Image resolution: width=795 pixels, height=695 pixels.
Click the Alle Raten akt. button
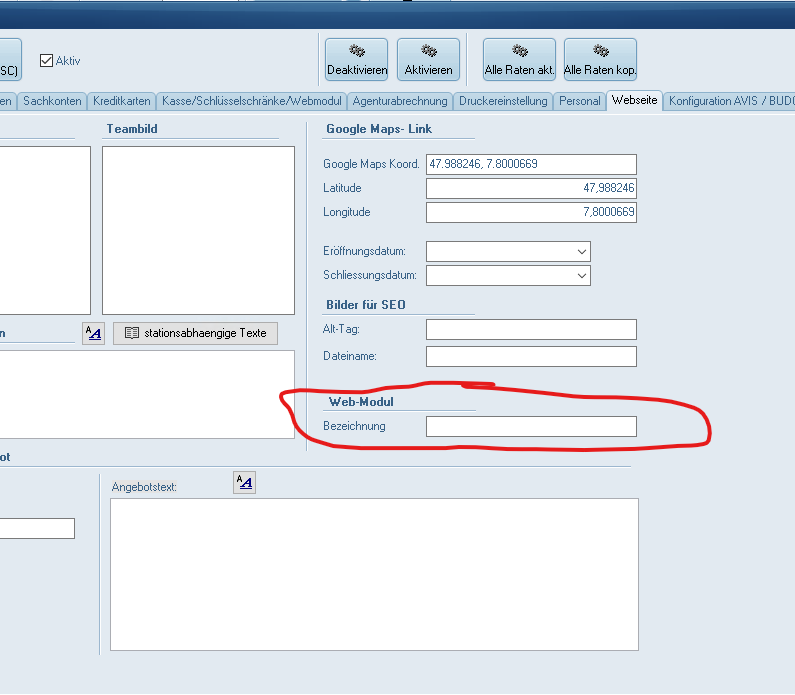coord(519,60)
